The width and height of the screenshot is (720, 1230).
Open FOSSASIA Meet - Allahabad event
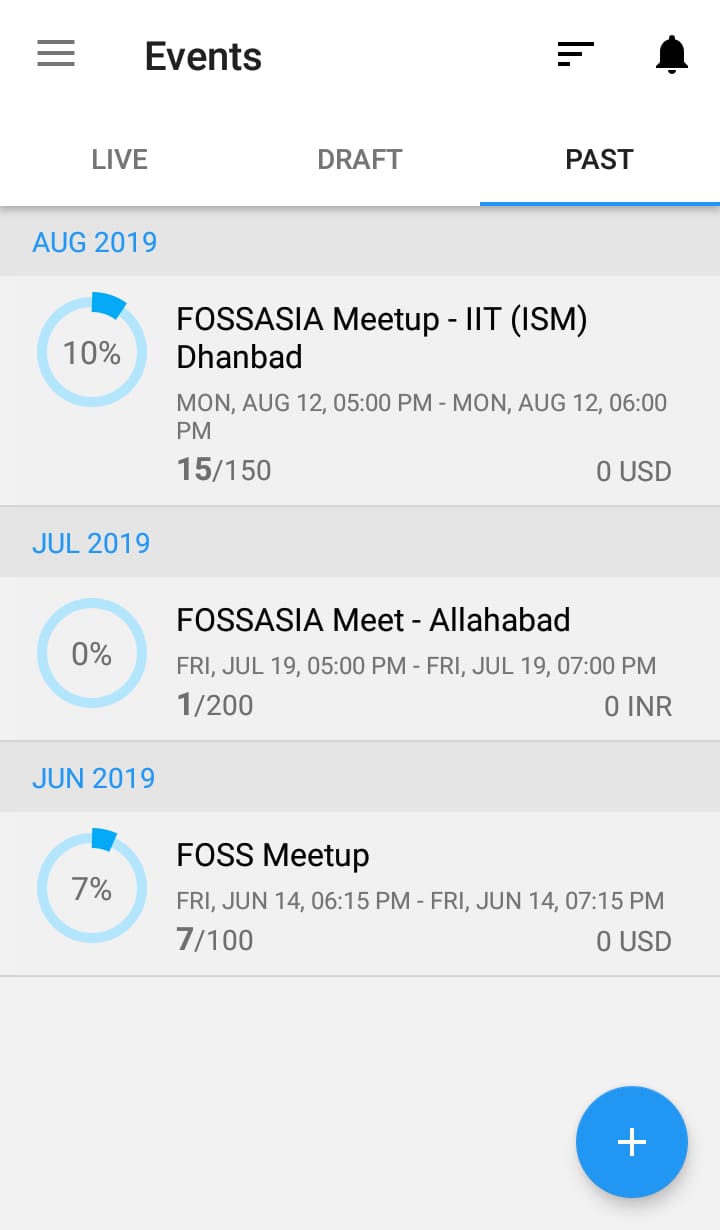pyautogui.click(x=373, y=620)
